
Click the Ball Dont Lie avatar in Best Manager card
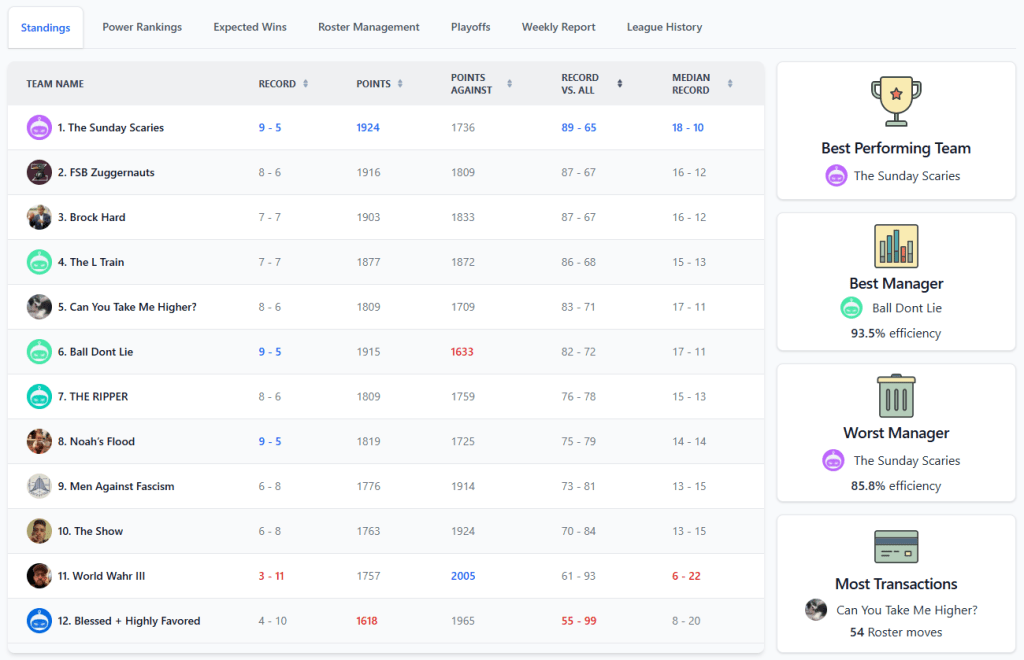coord(851,308)
